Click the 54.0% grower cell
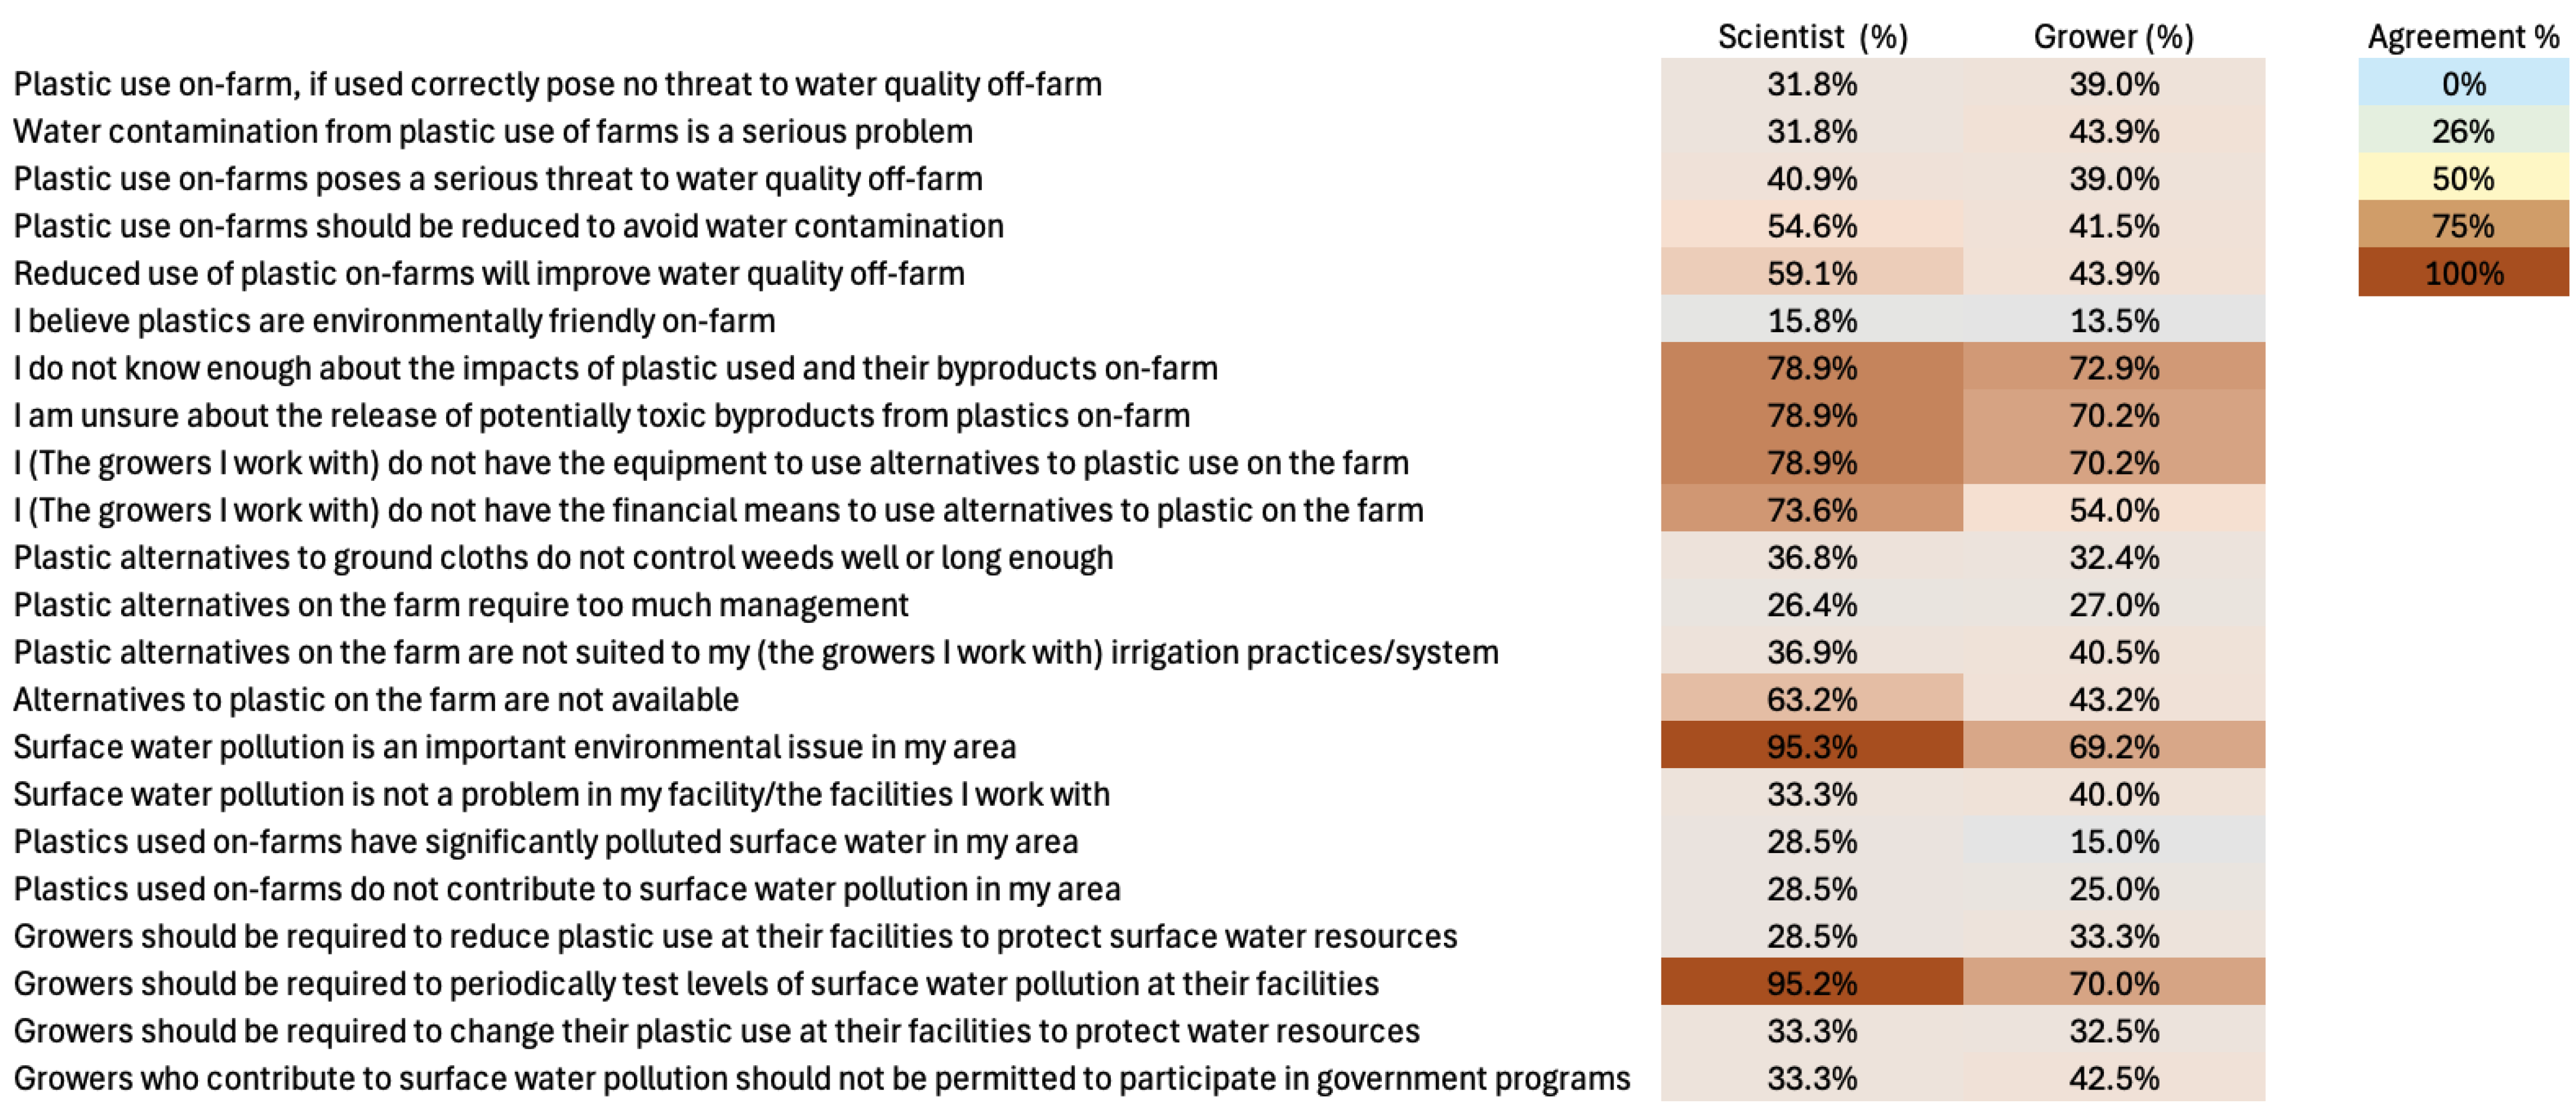The height and width of the screenshot is (1119, 2576). click(2114, 510)
